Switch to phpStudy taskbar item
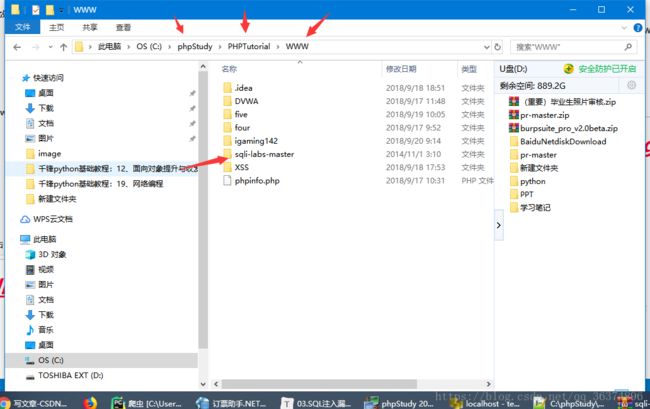Image resolution: width=650 pixels, height=409 pixels. point(399,403)
